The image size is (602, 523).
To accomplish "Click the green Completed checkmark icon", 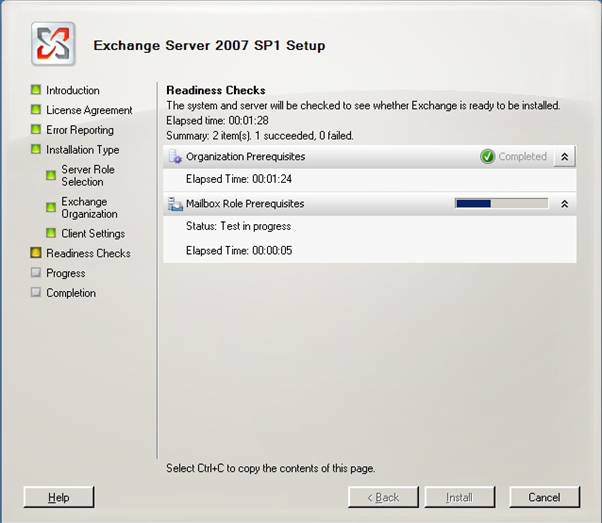I will pos(487,156).
